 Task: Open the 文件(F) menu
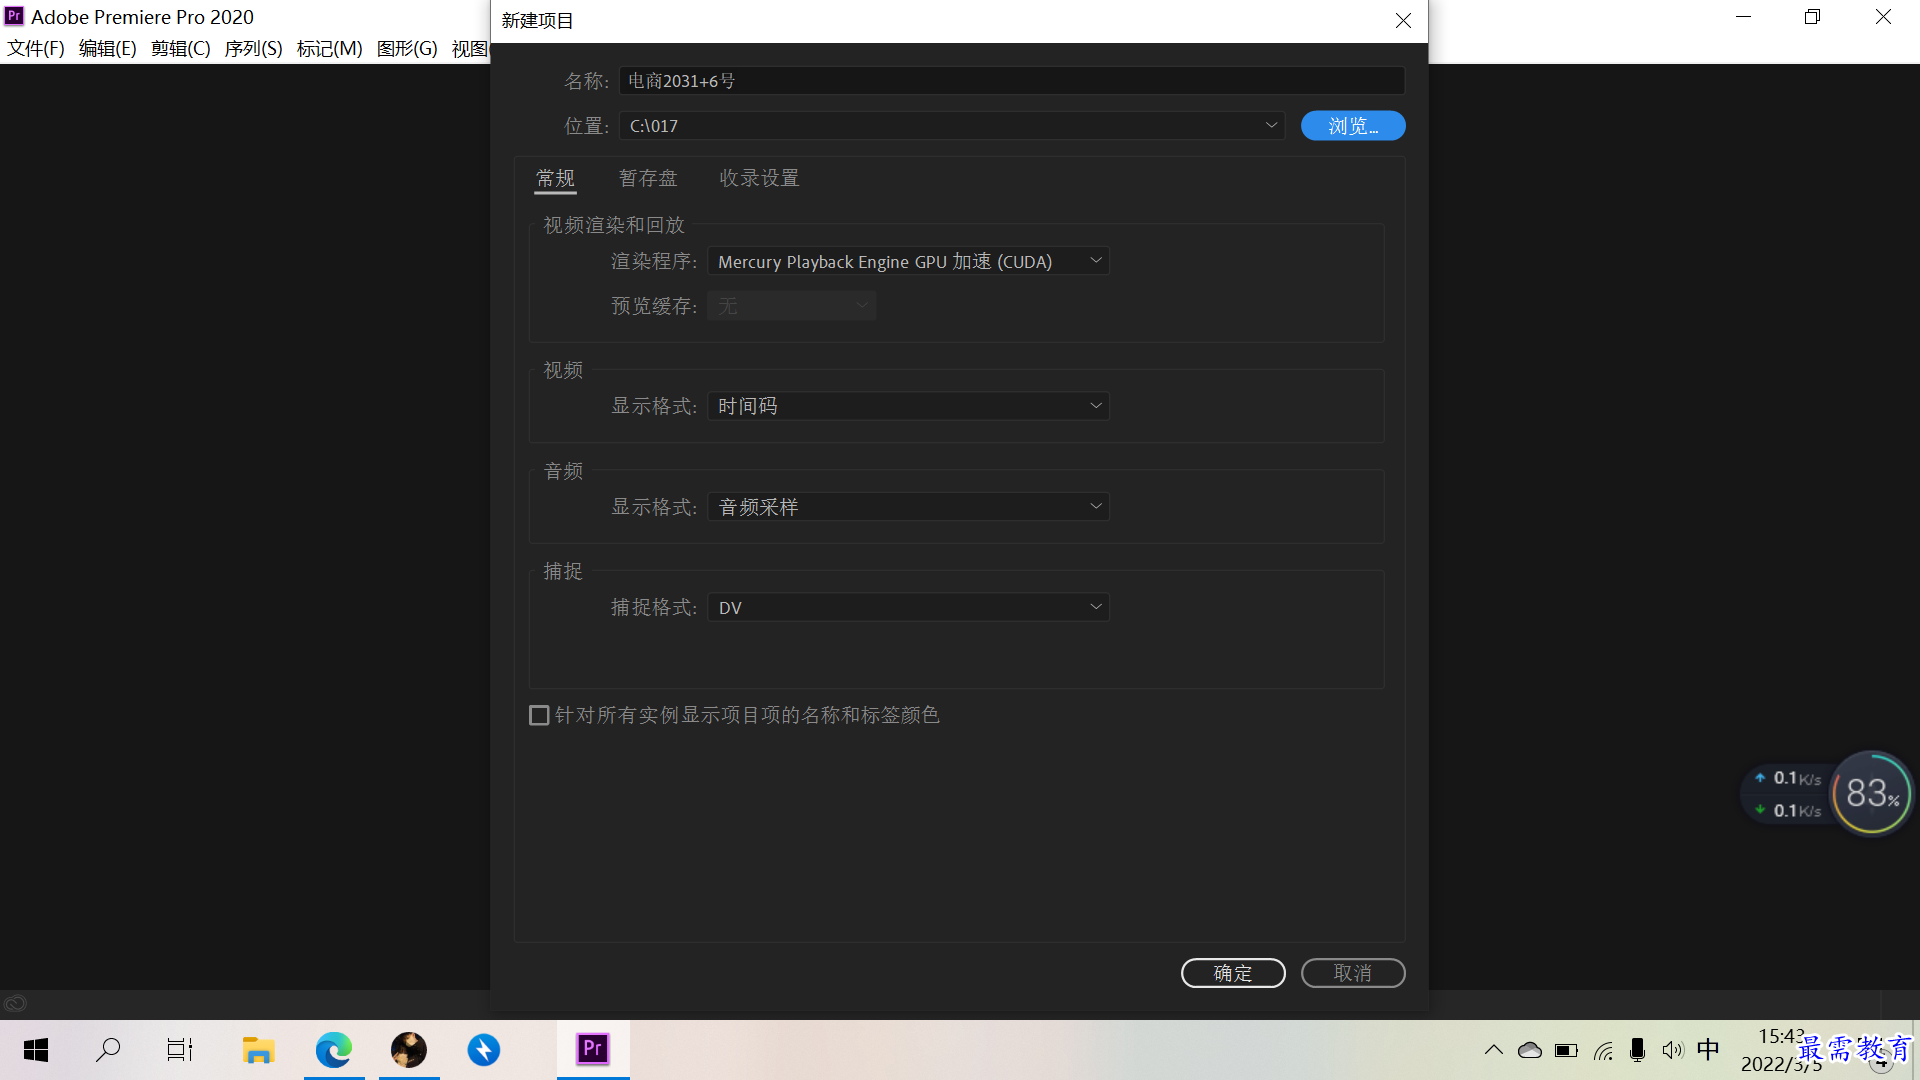pyautogui.click(x=36, y=48)
